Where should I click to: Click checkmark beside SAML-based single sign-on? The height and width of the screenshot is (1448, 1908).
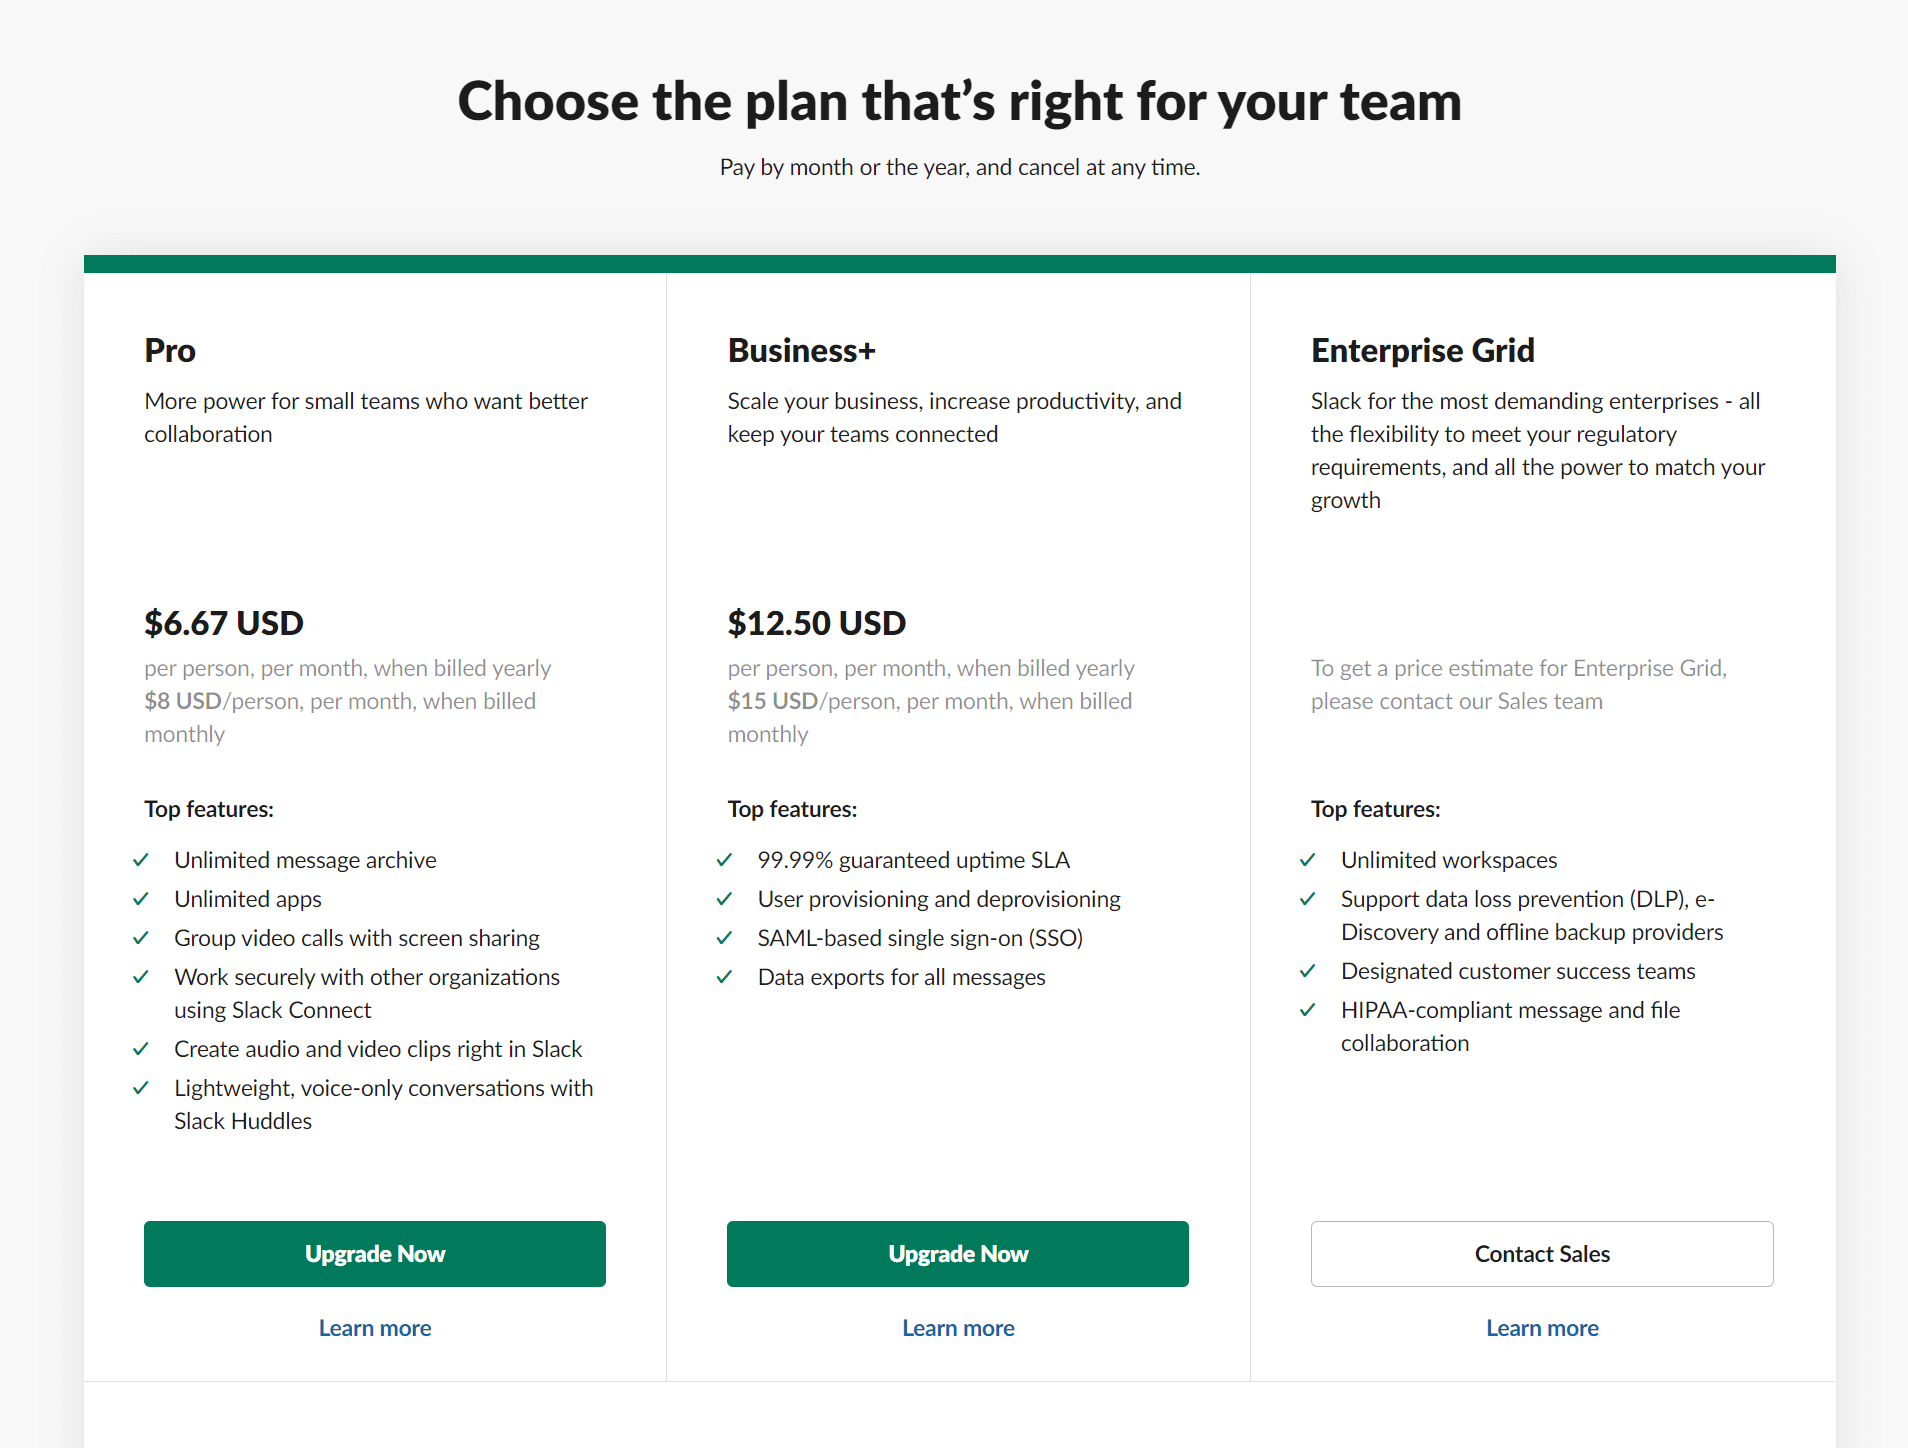pos(724,938)
